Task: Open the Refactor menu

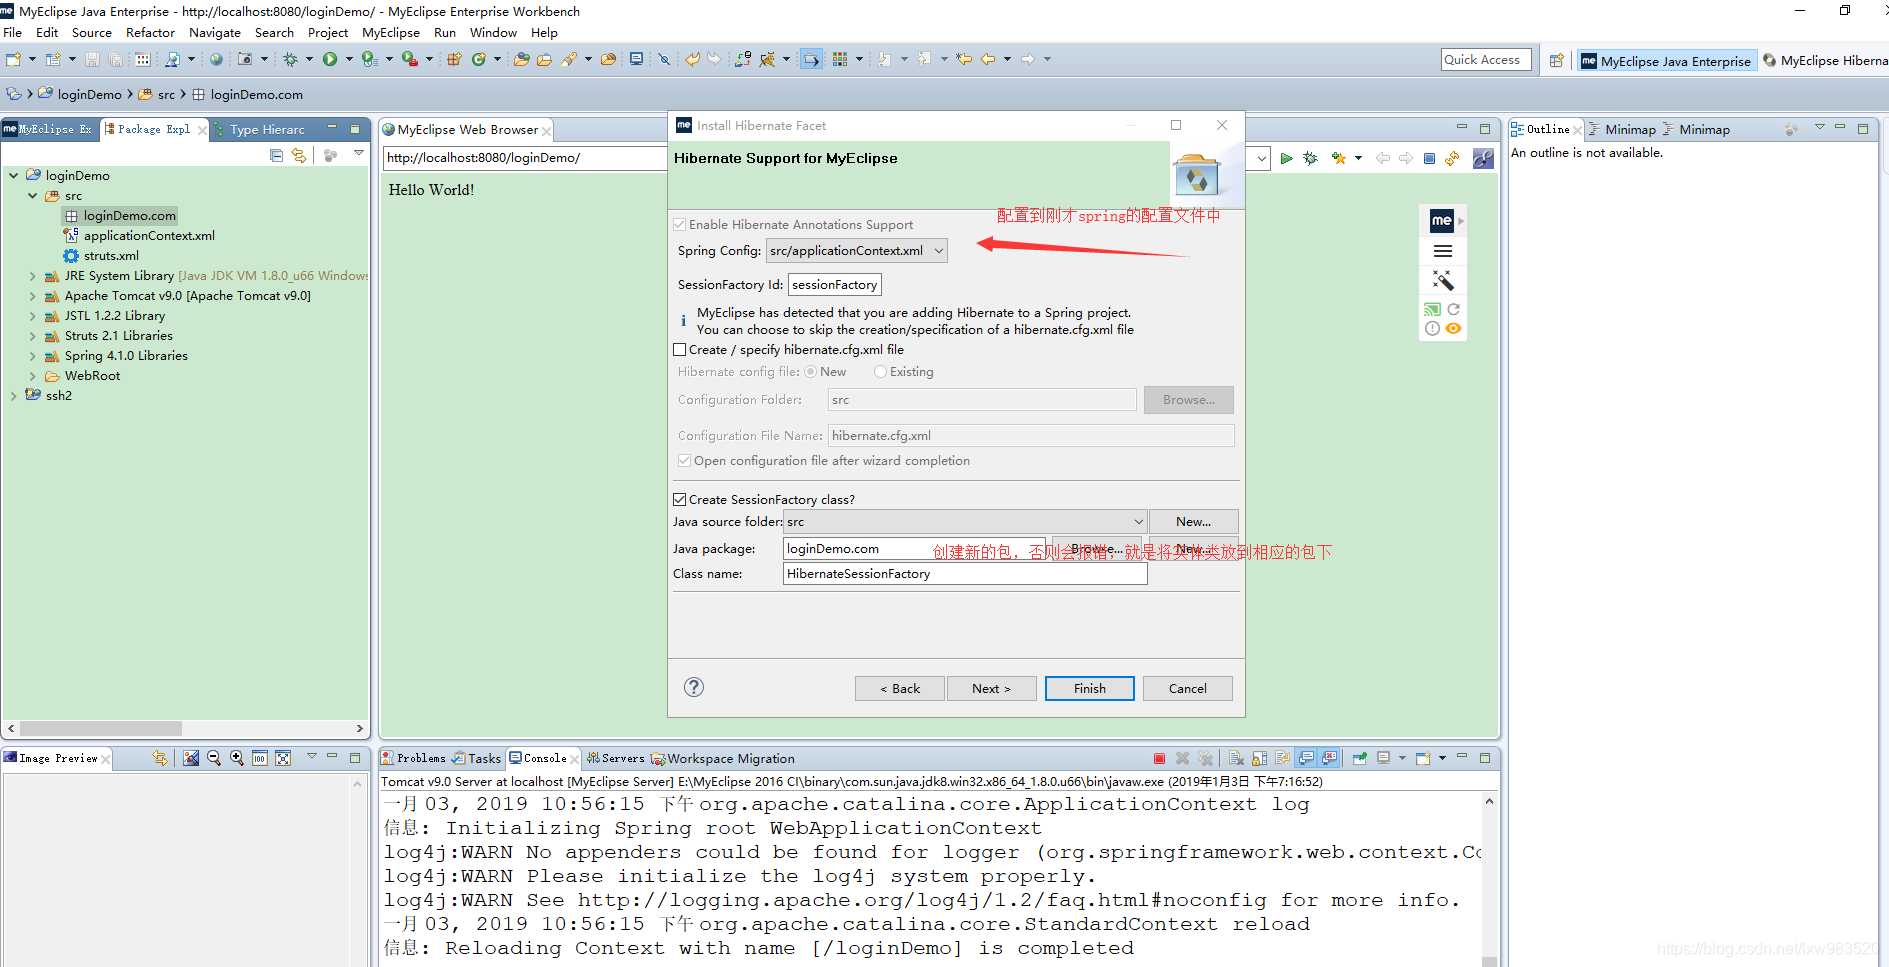Action: pyautogui.click(x=150, y=33)
